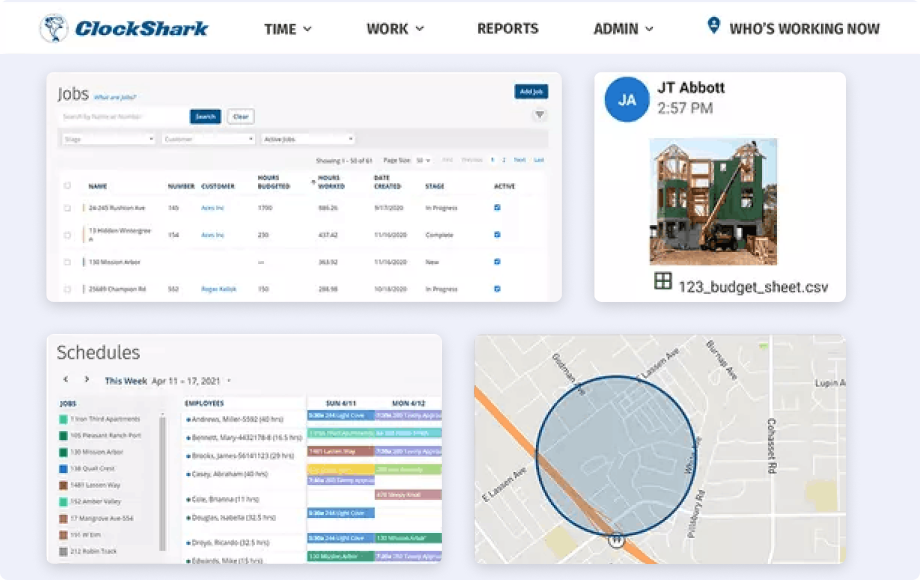Open the REPORTS menu

[507, 30]
